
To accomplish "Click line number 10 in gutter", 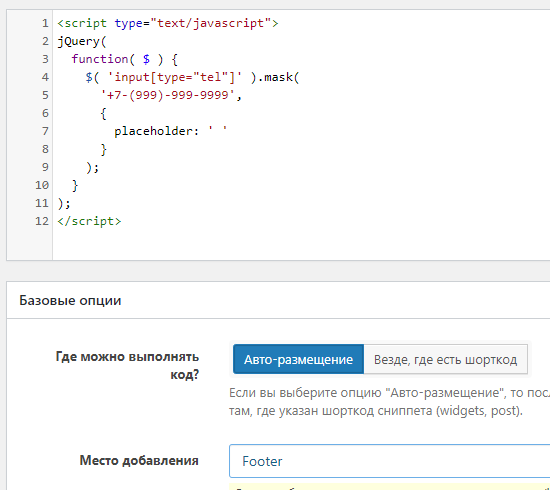I will click(42, 185).
